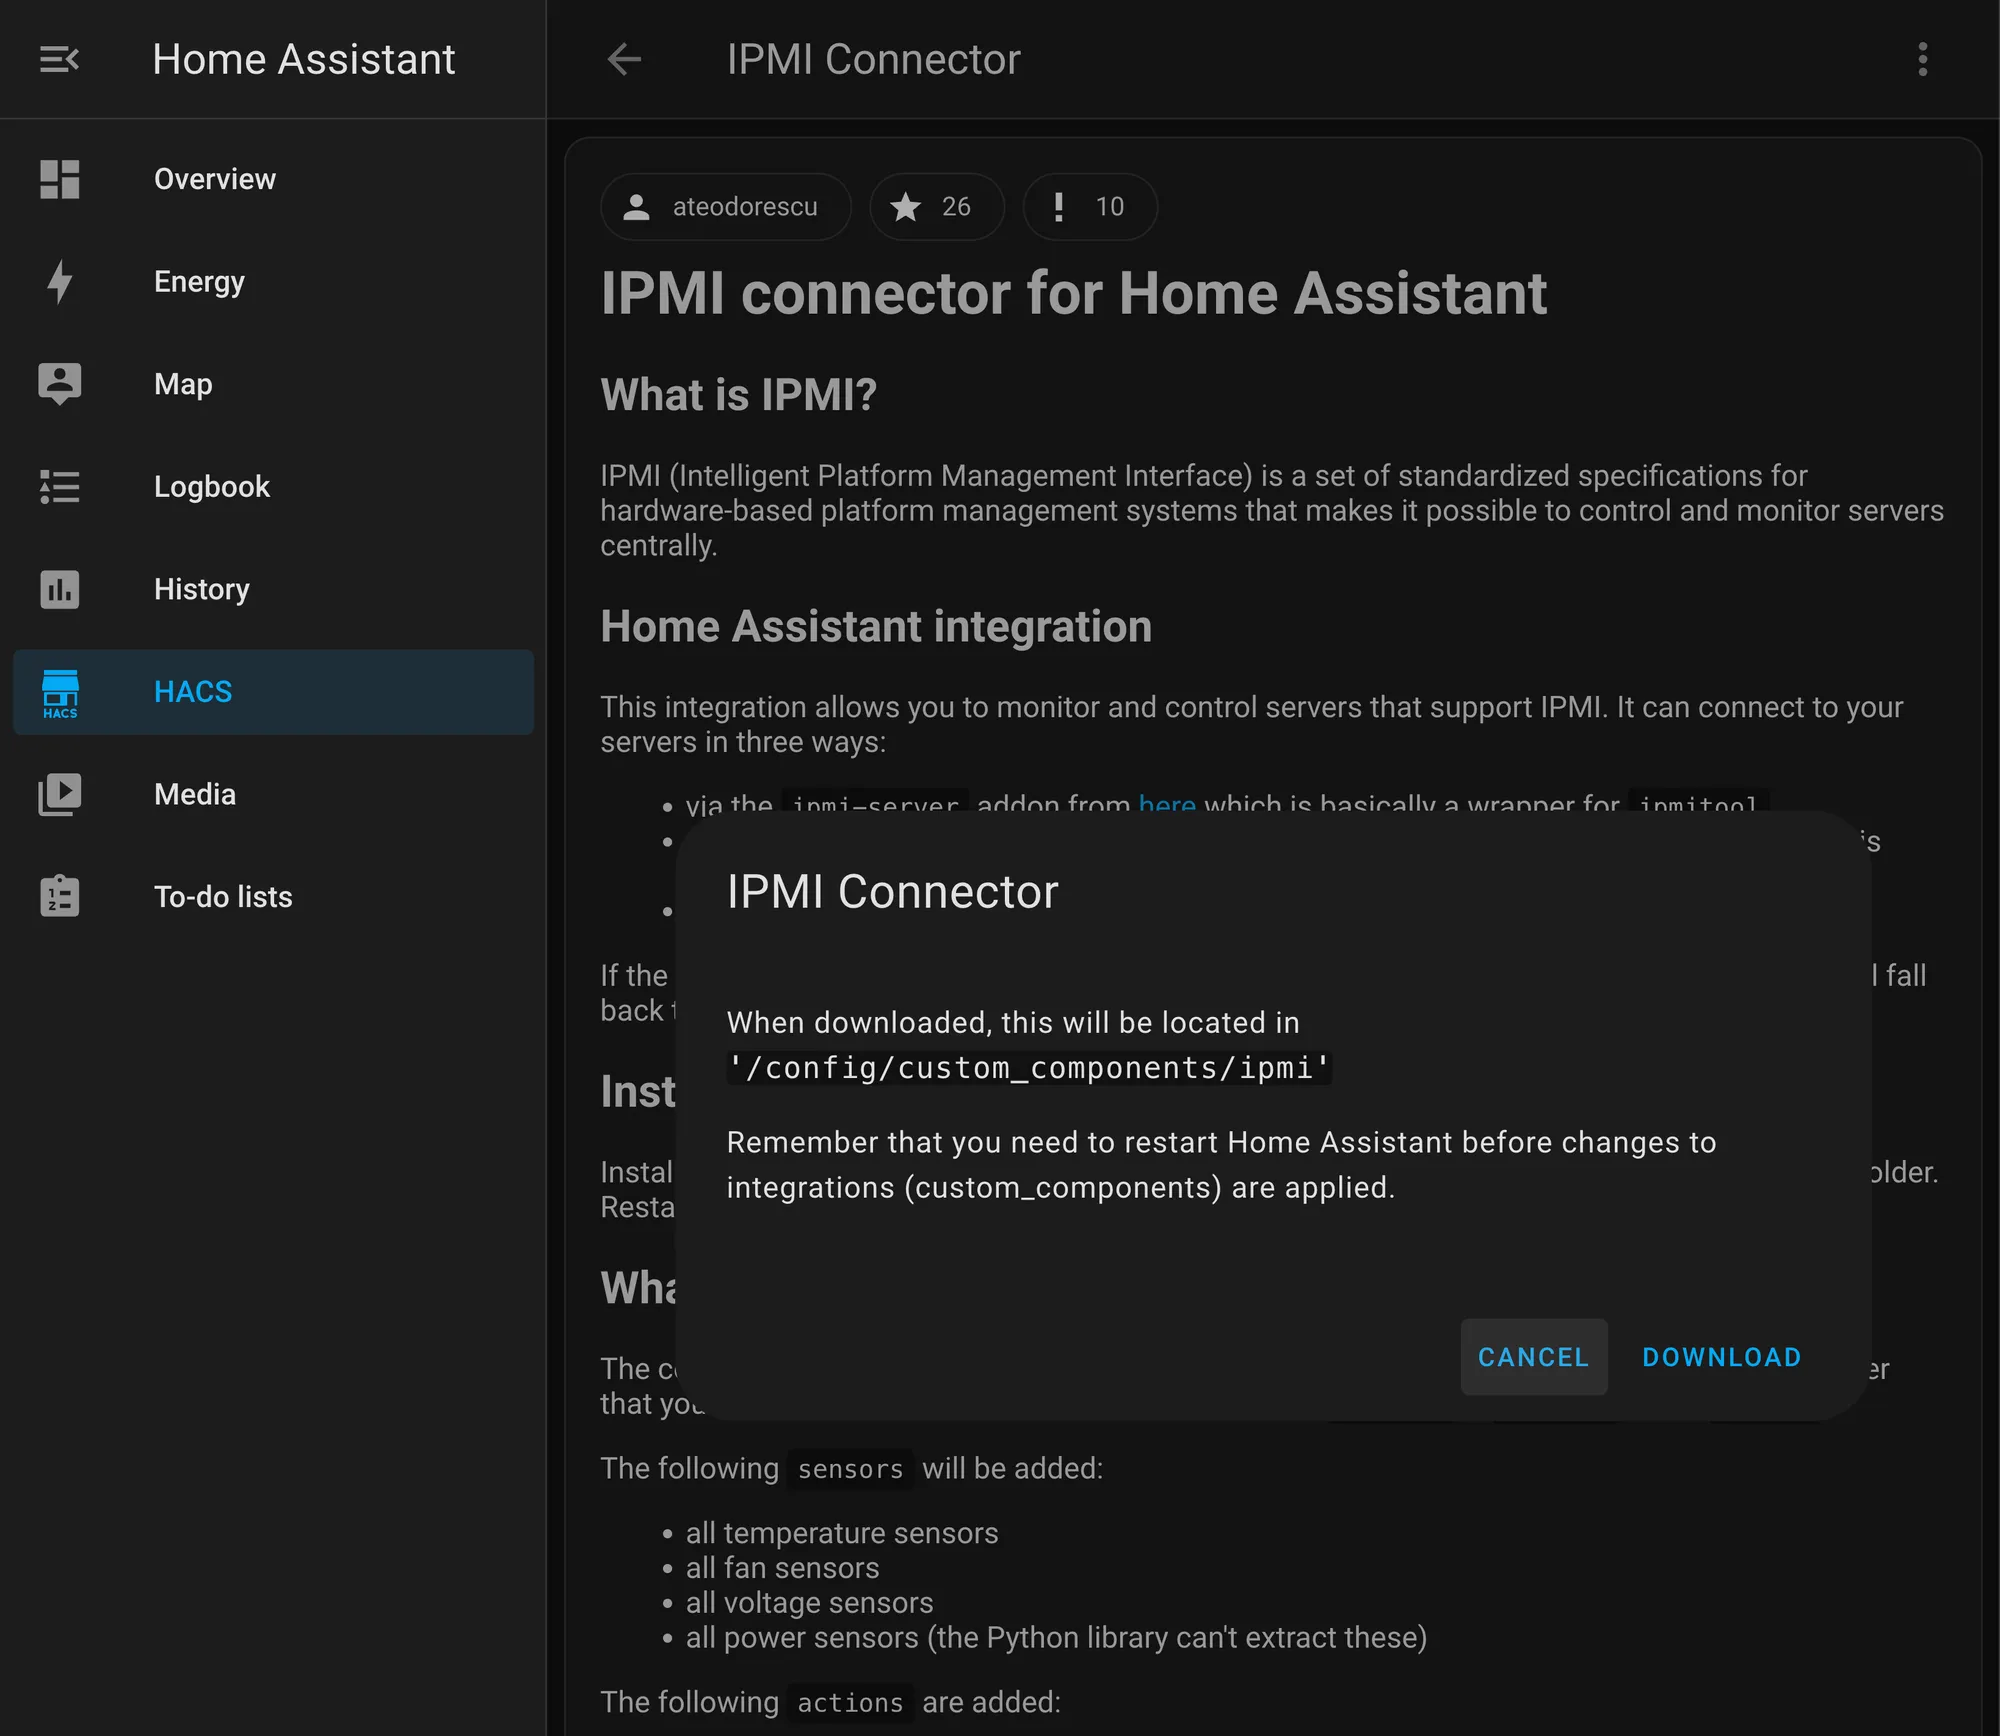
Task: Open the Overview menu item
Action: (x=273, y=179)
